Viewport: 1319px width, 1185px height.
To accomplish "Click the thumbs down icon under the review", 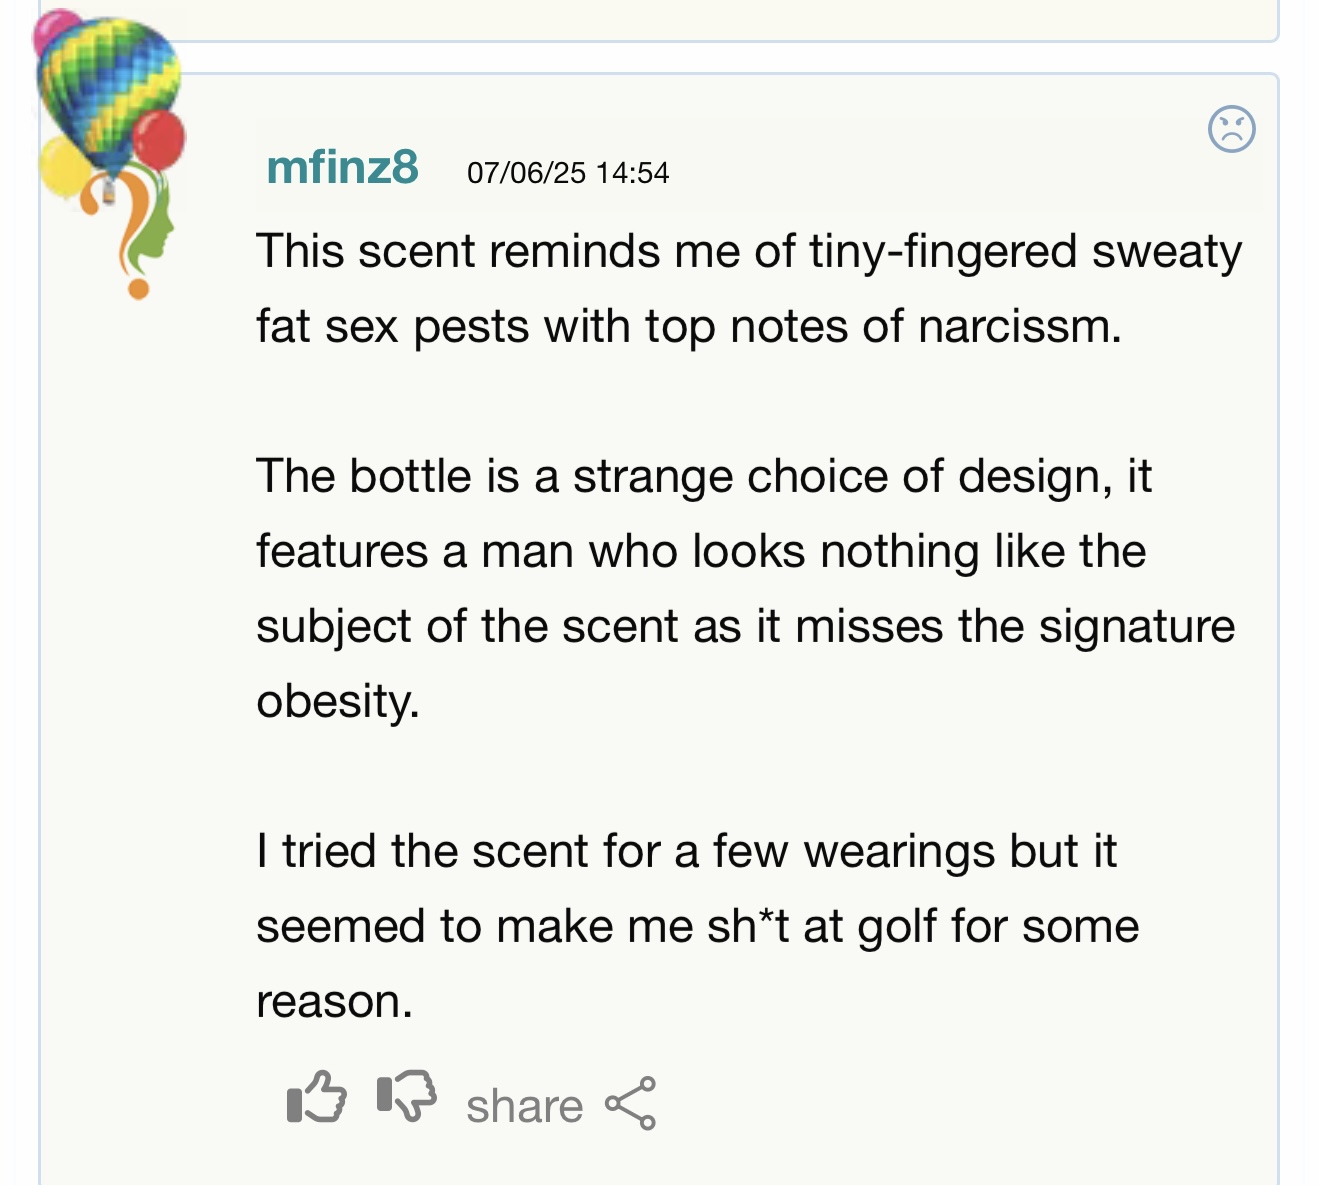I will (x=407, y=1096).
